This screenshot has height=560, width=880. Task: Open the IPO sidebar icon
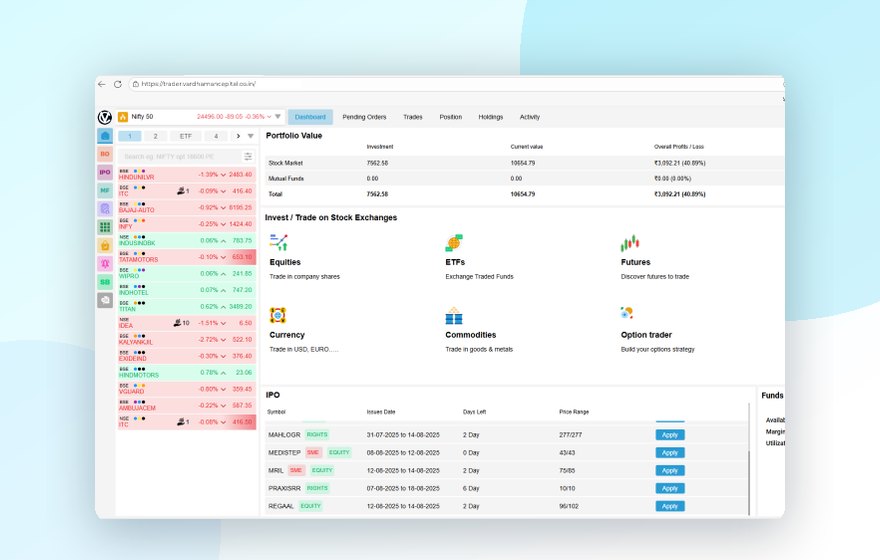[x=105, y=172]
